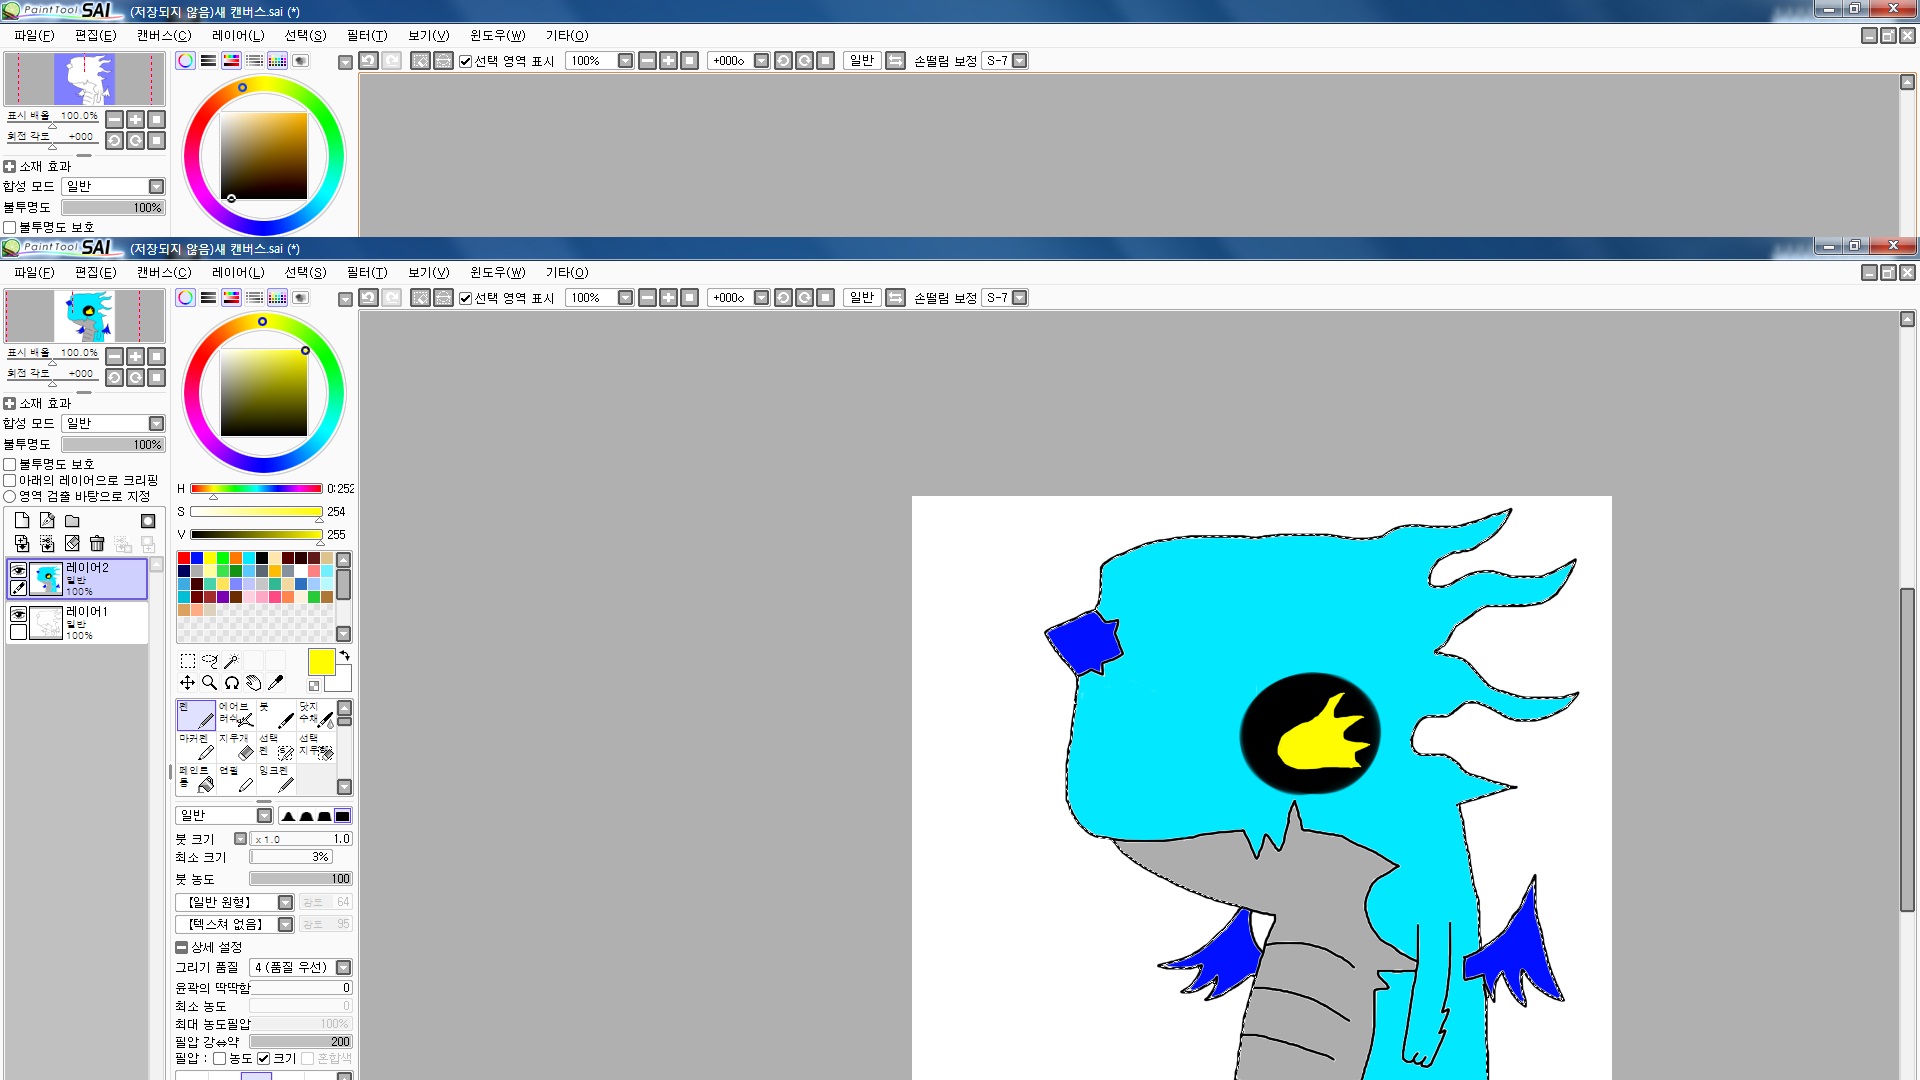Image resolution: width=1920 pixels, height=1080 pixels.
Task: Select the magic wand selection tool
Action: 231,661
